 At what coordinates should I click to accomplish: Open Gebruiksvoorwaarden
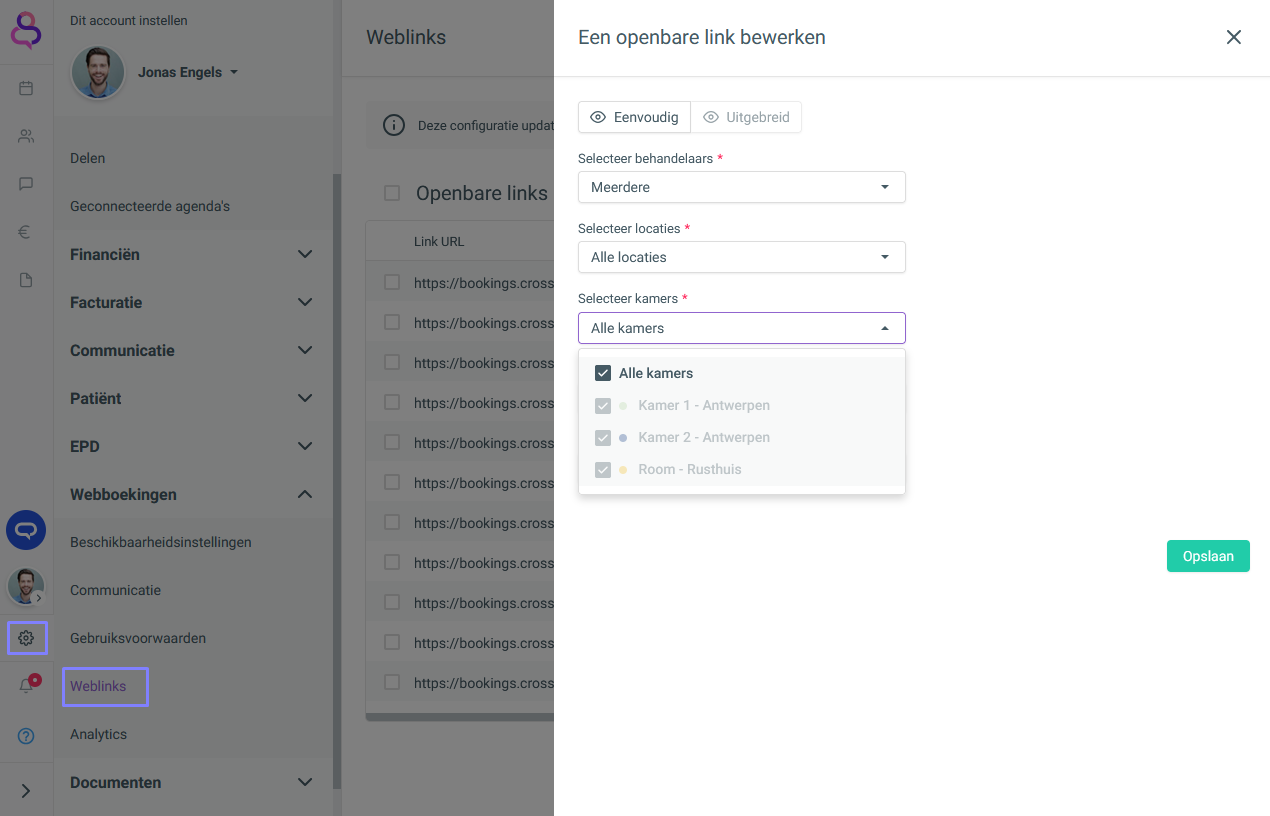click(x=138, y=638)
